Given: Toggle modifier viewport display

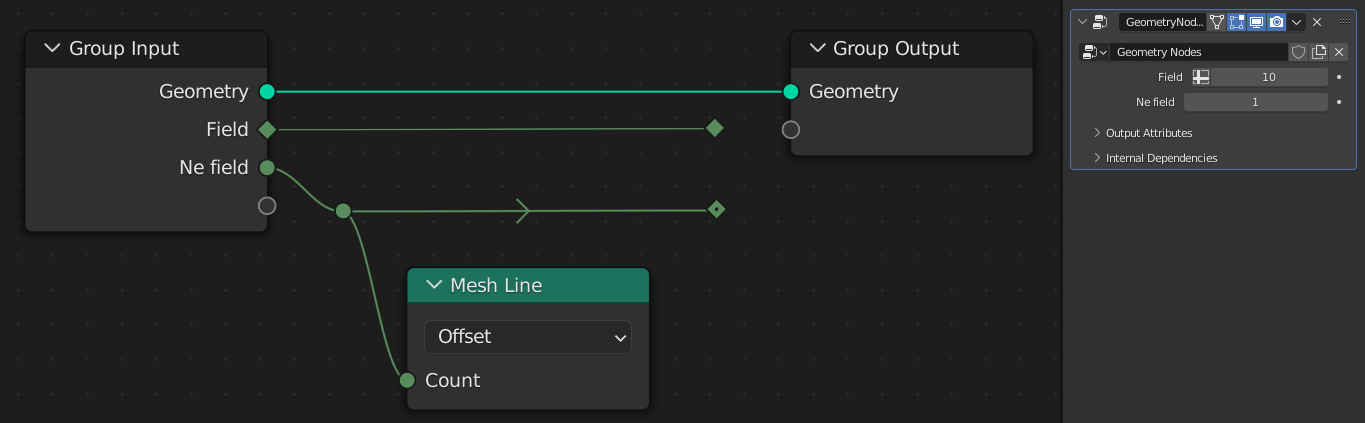Looking at the screenshot, I should point(1257,22).
